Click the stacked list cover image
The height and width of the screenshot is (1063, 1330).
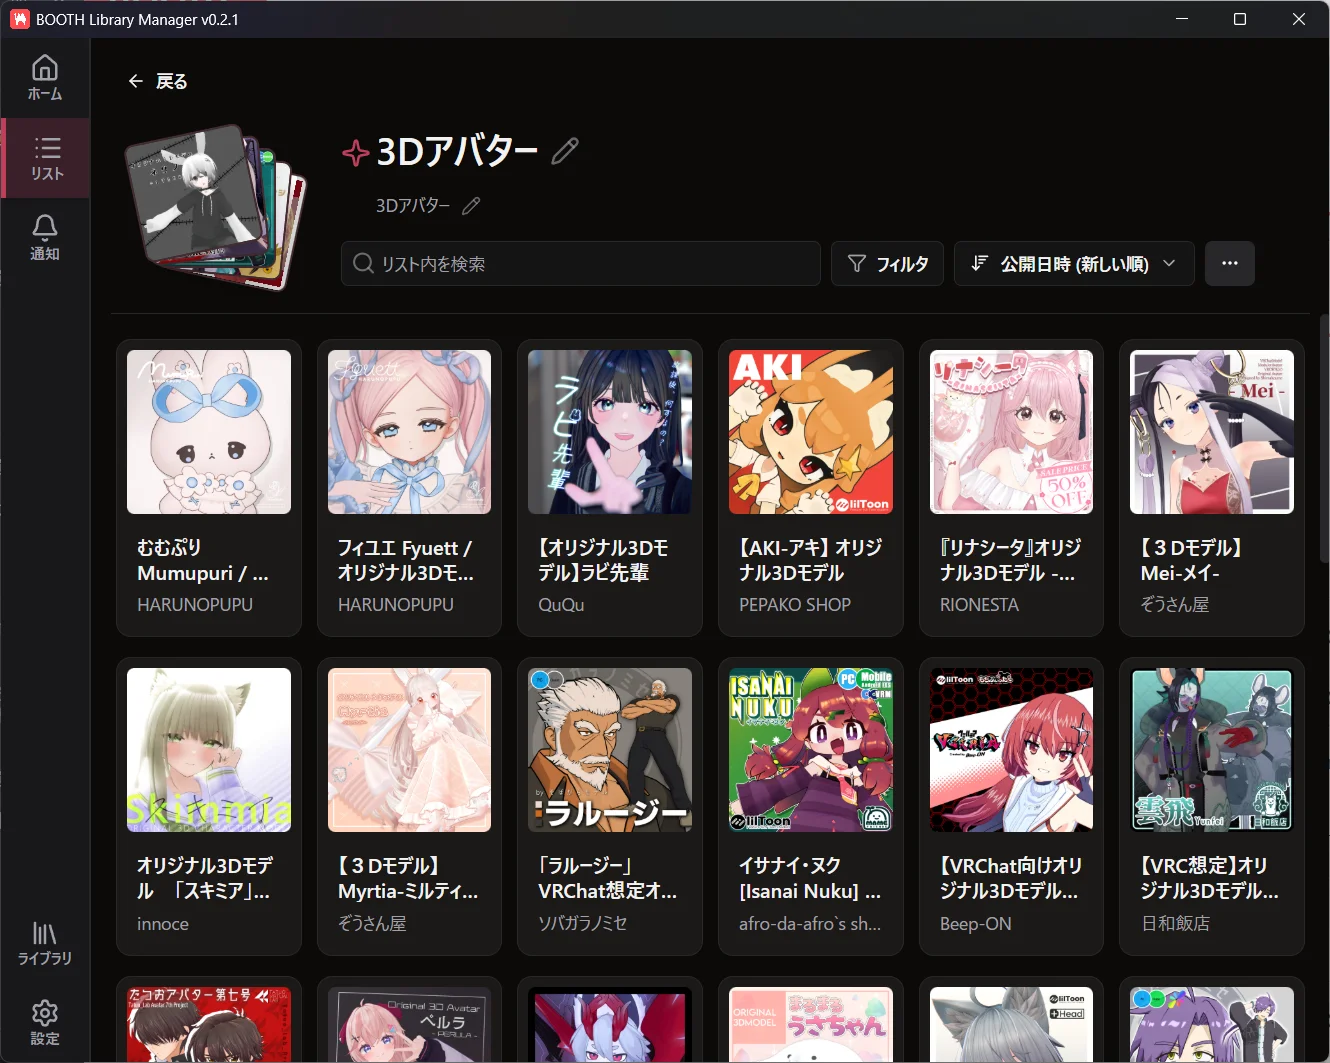coord(215,207)
